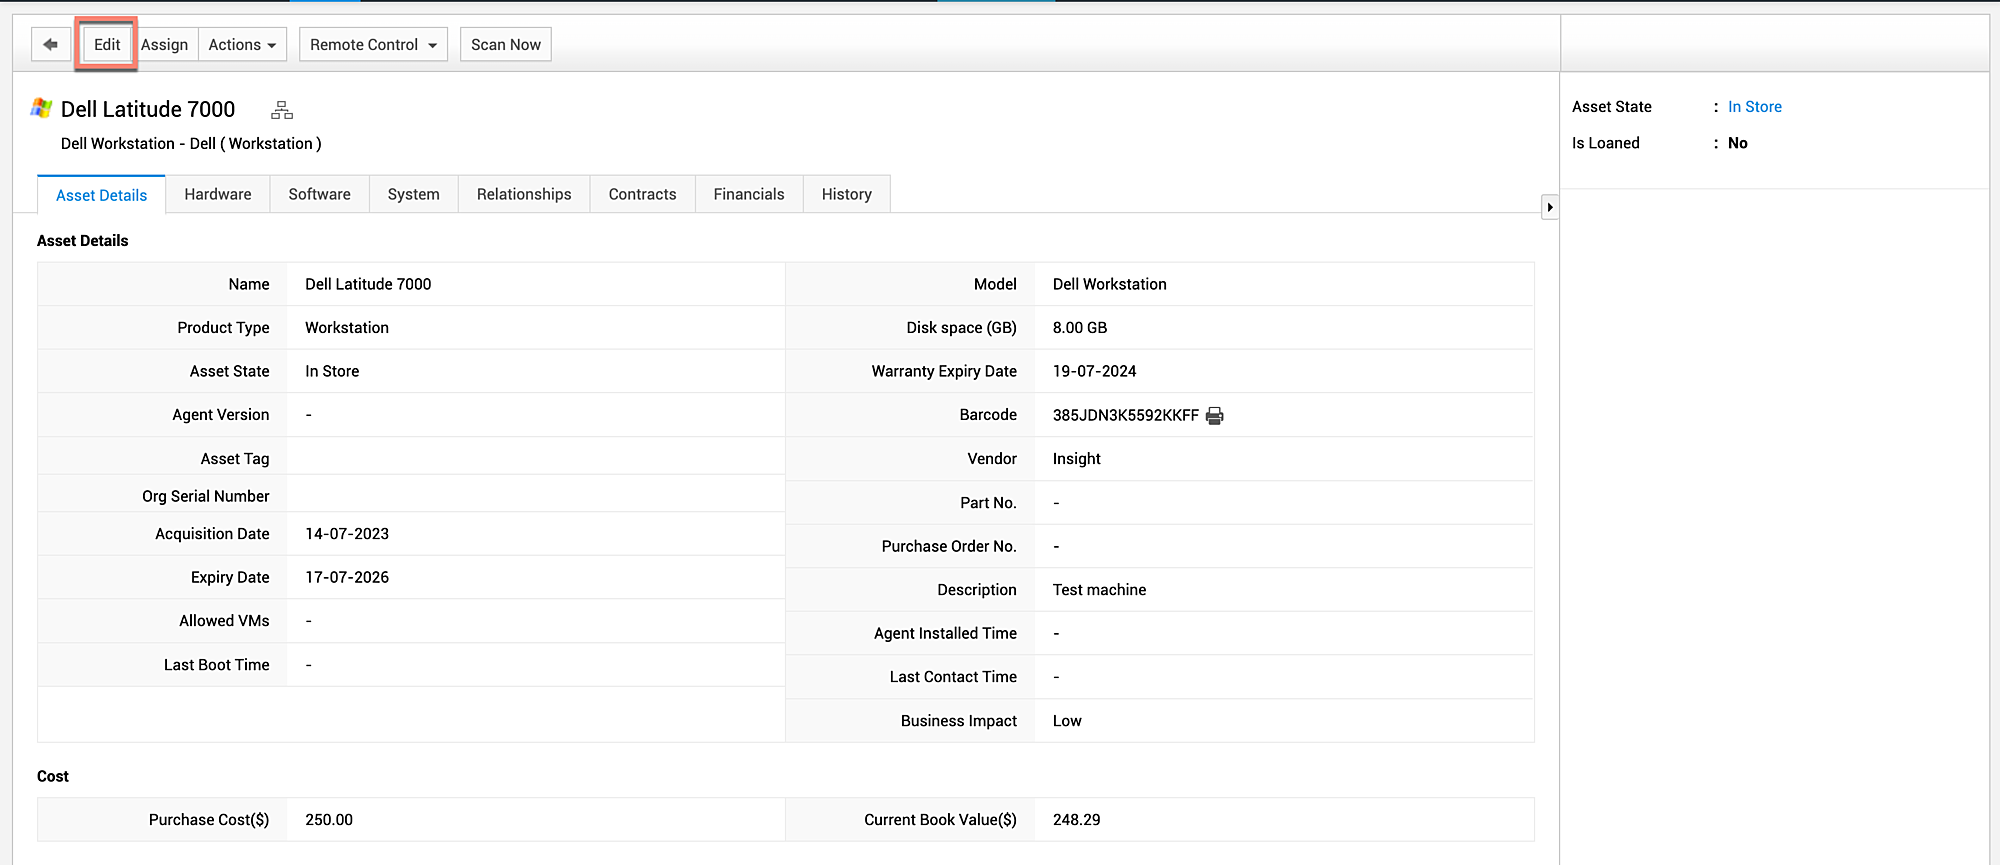Select the Asset Details tab

[101, 195]
